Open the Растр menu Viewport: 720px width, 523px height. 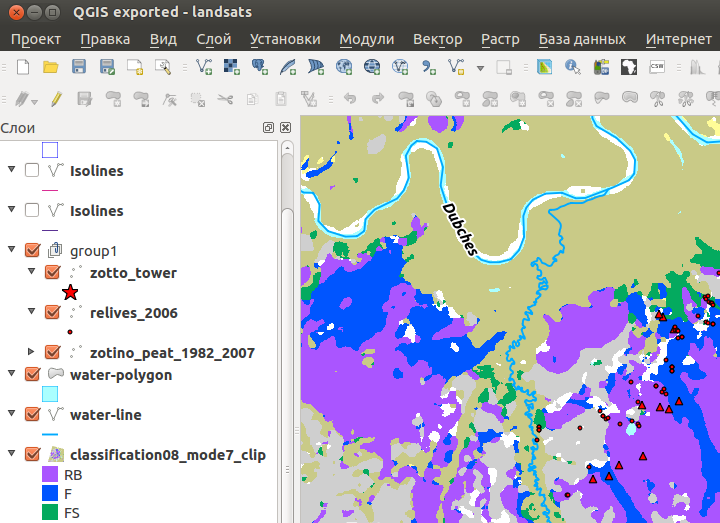(x=500, y=39)
